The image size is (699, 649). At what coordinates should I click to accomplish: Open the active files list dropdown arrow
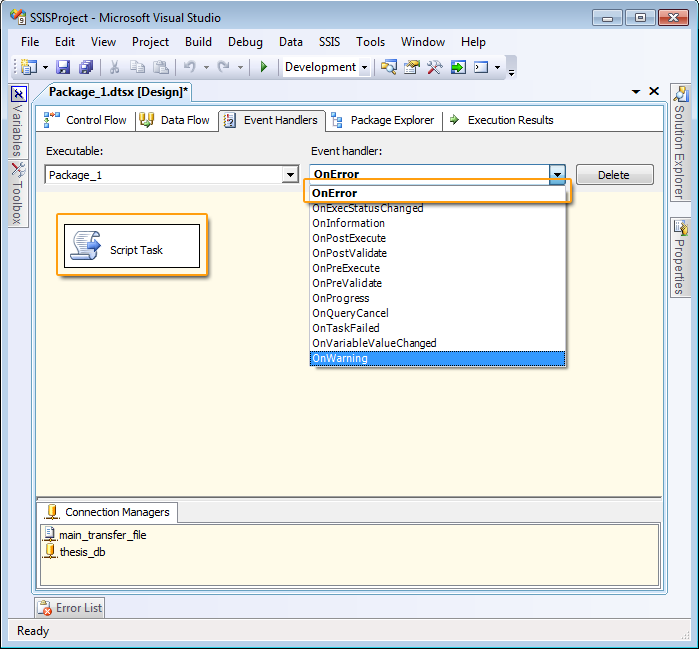point(636,92)
